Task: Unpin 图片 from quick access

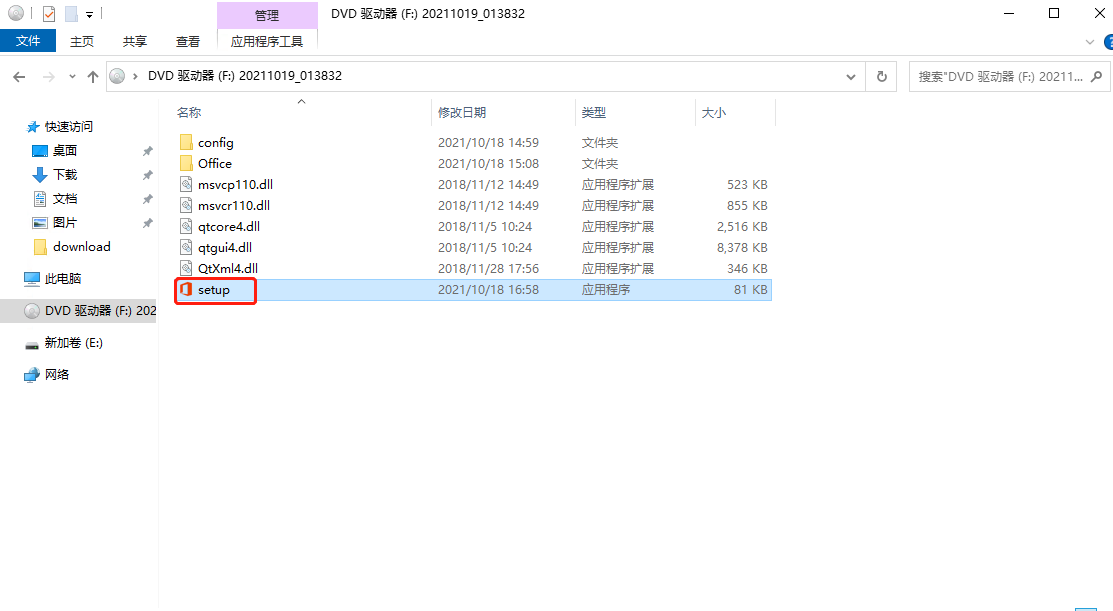Action: [147, 223]
